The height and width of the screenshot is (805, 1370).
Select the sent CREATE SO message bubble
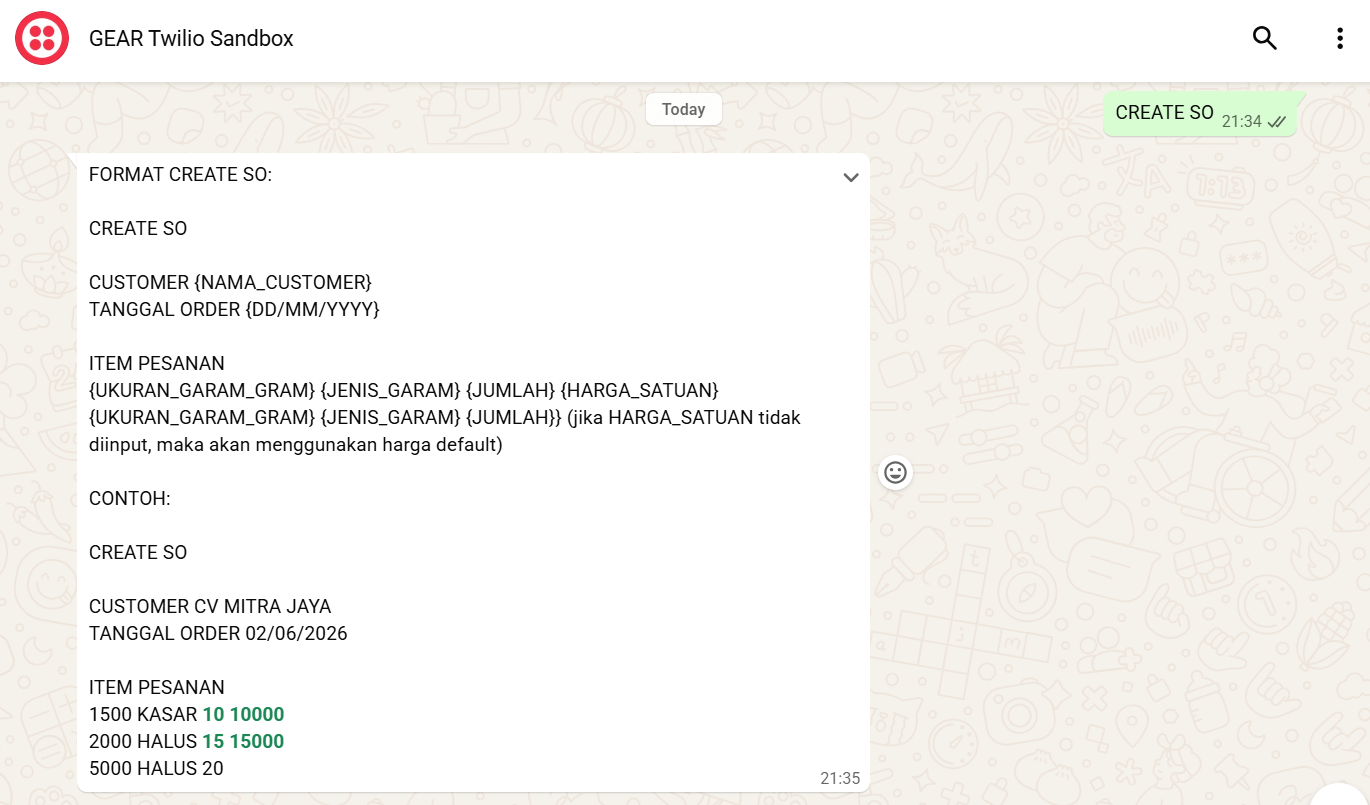point(1201,114)
